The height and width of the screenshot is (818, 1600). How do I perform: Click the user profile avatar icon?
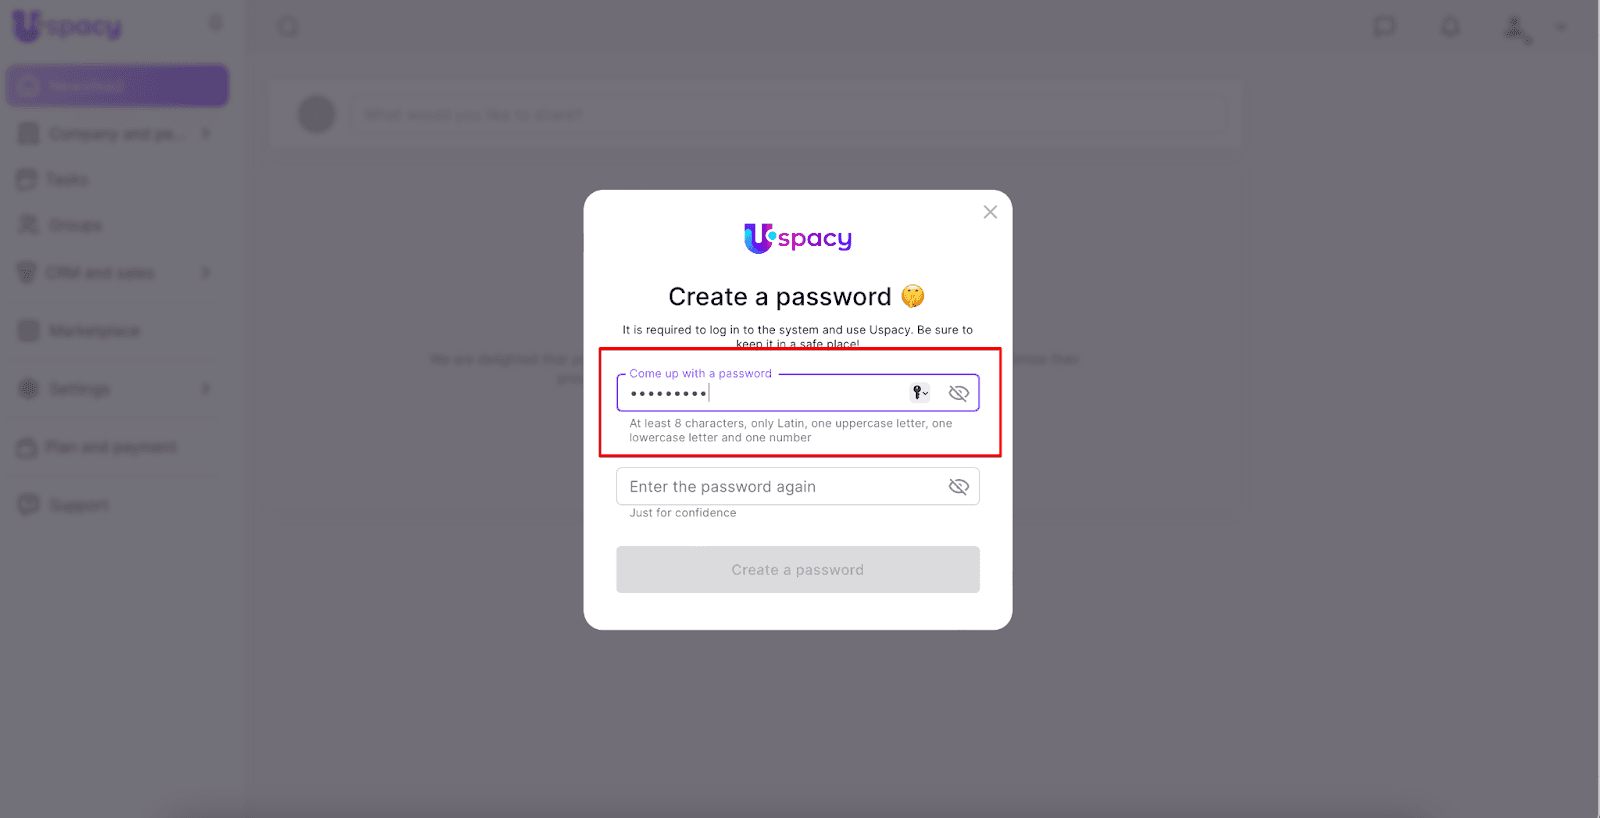[1516, 28]
